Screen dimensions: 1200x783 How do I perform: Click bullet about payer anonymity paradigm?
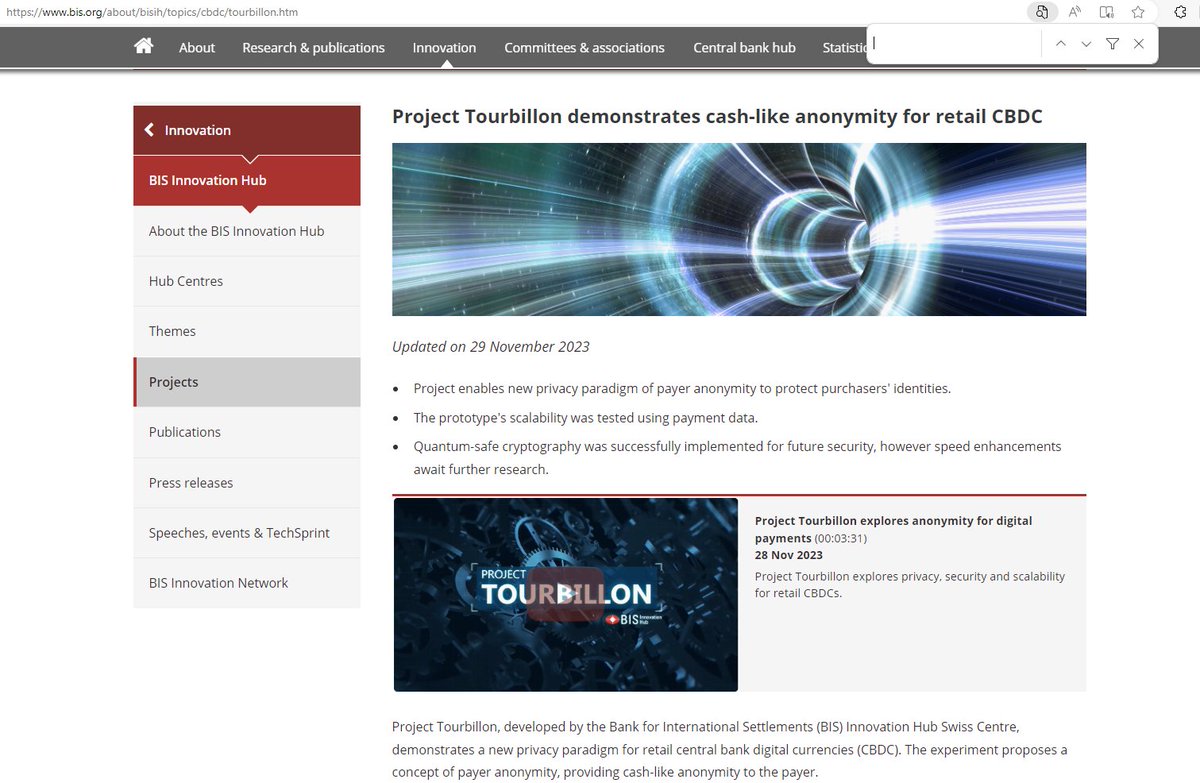pos(682,388)
